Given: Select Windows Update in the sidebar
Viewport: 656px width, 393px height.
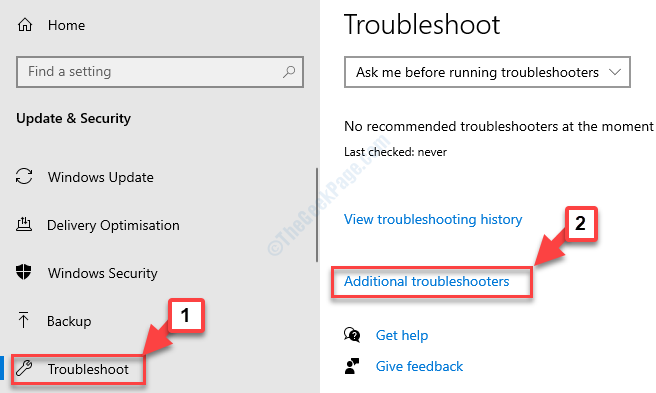Looking at the screenshot, I should (85, 177).
